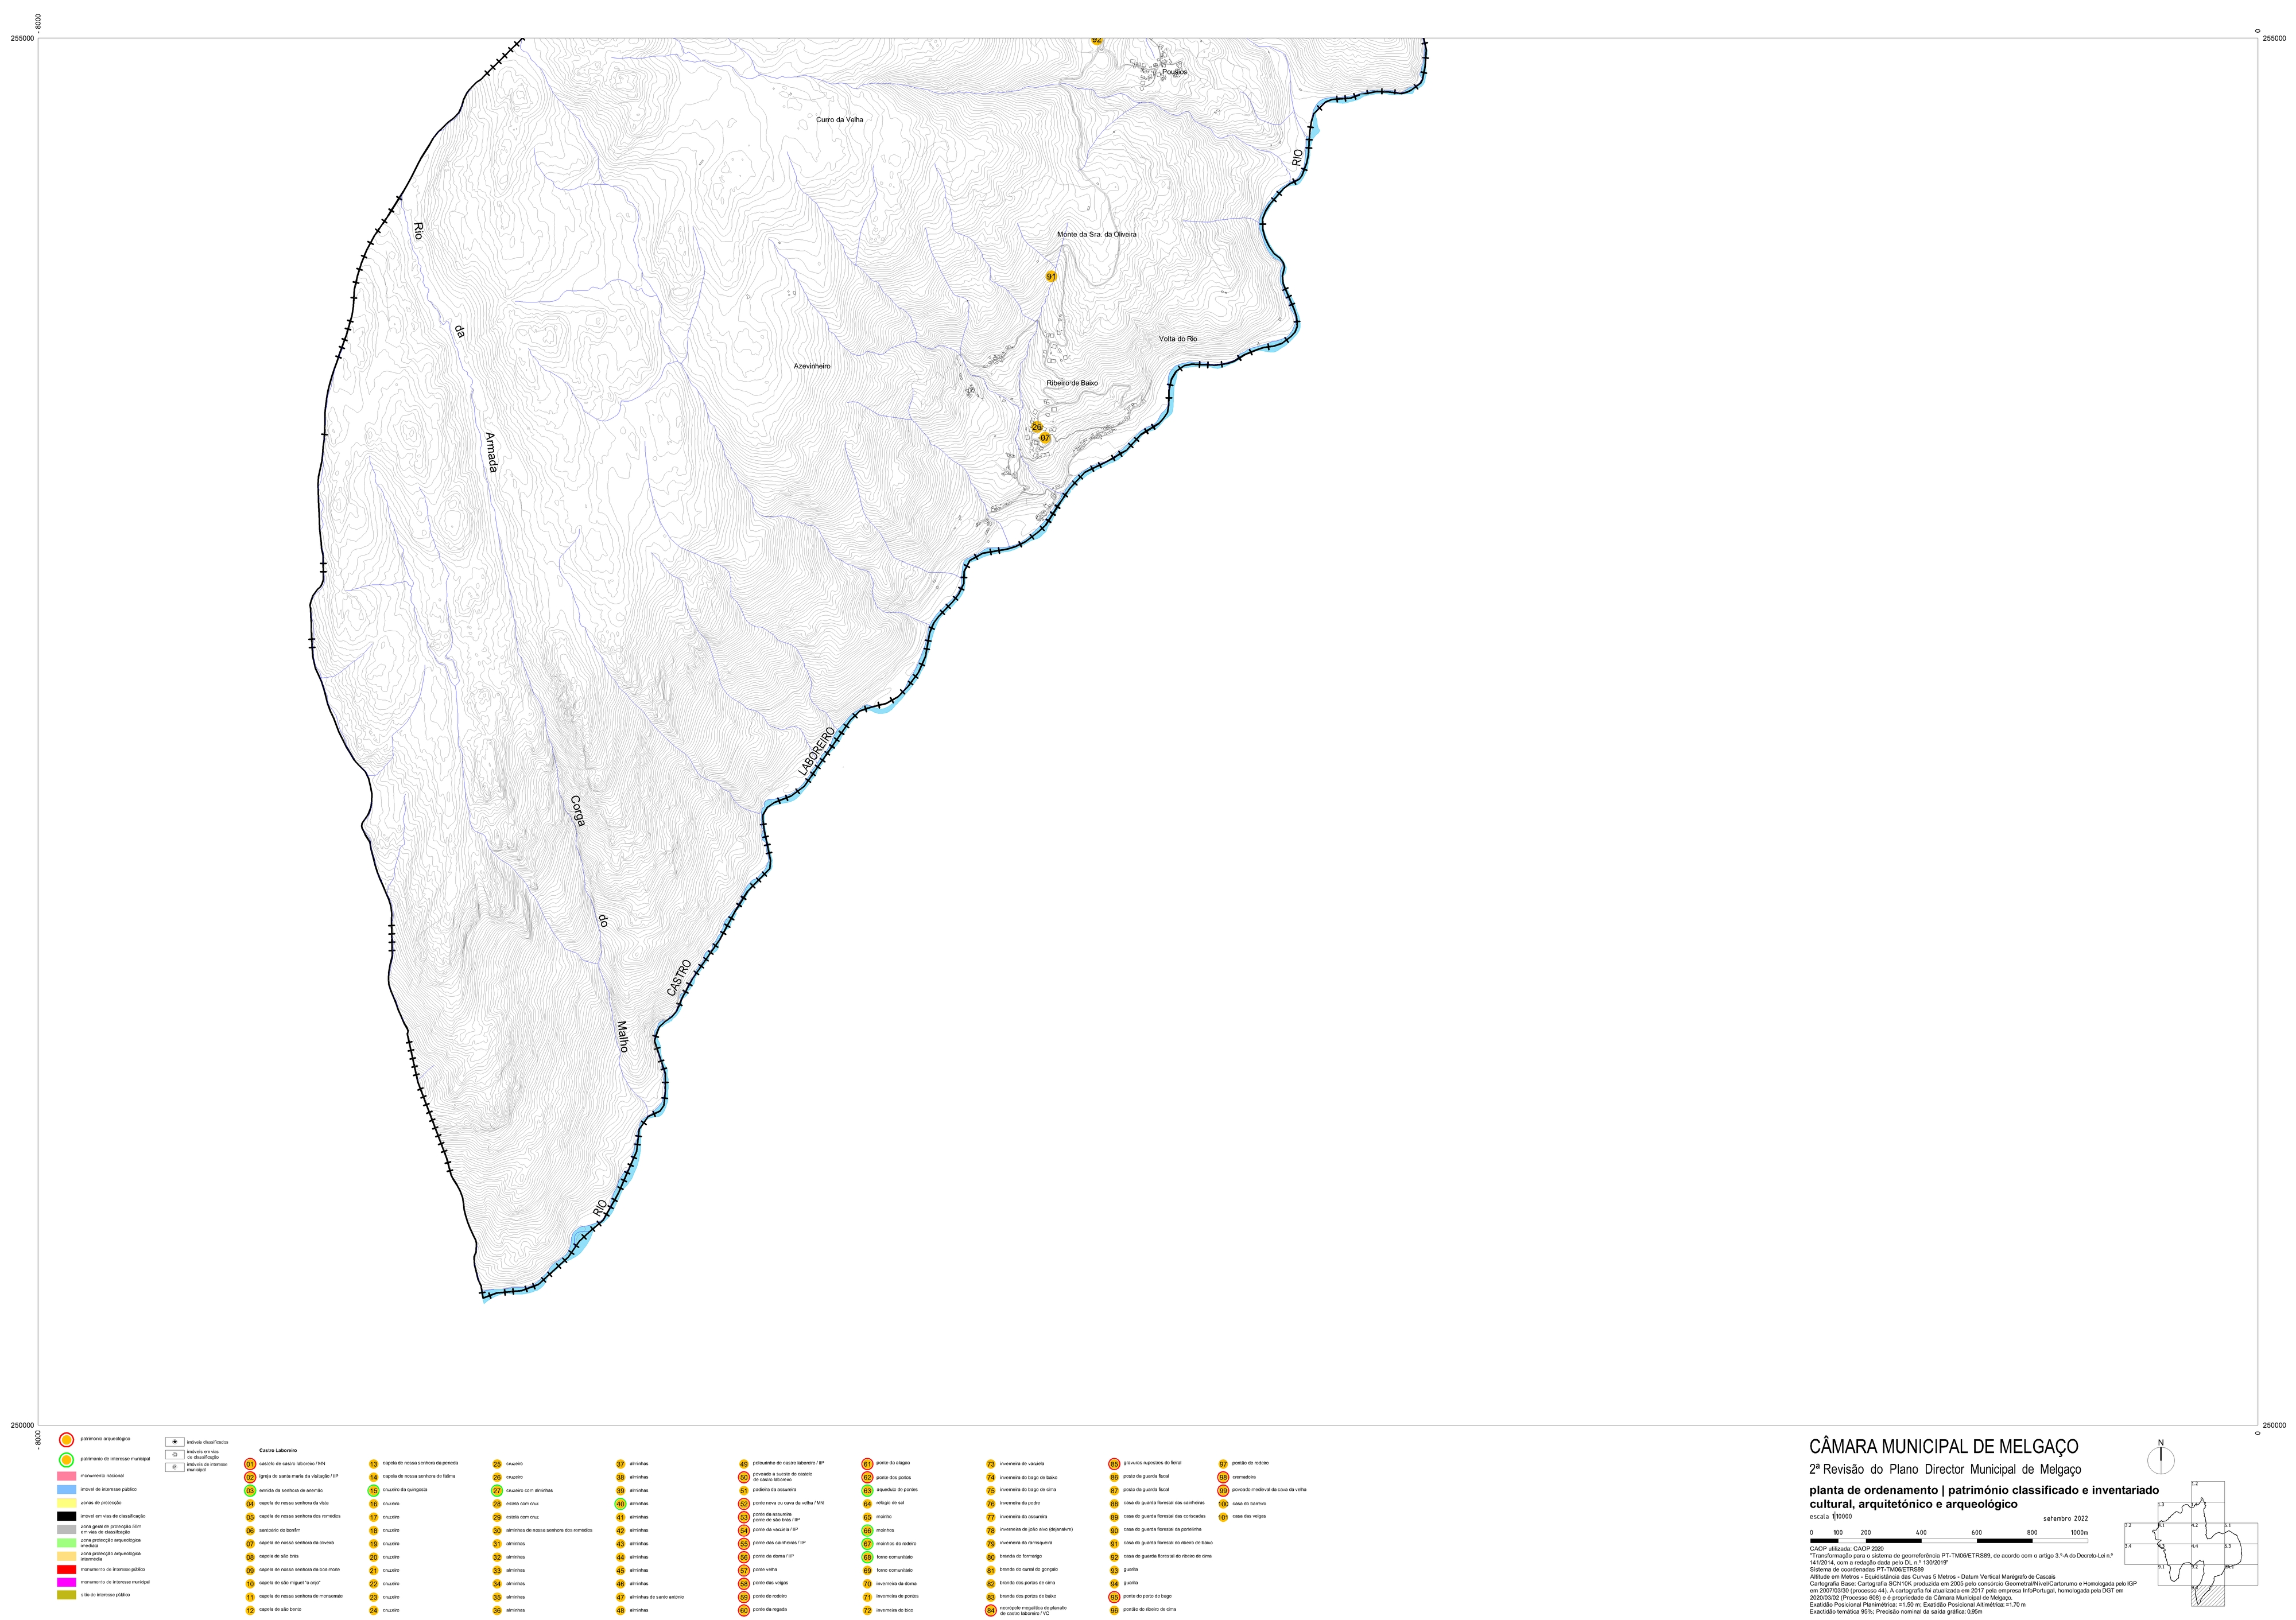Click the black-and-white scale bar

coord(1948,1541)
